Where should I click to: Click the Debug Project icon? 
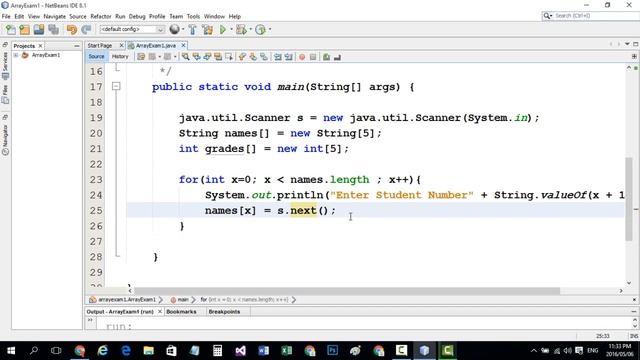pyautogui.click(x=241, y=29)
